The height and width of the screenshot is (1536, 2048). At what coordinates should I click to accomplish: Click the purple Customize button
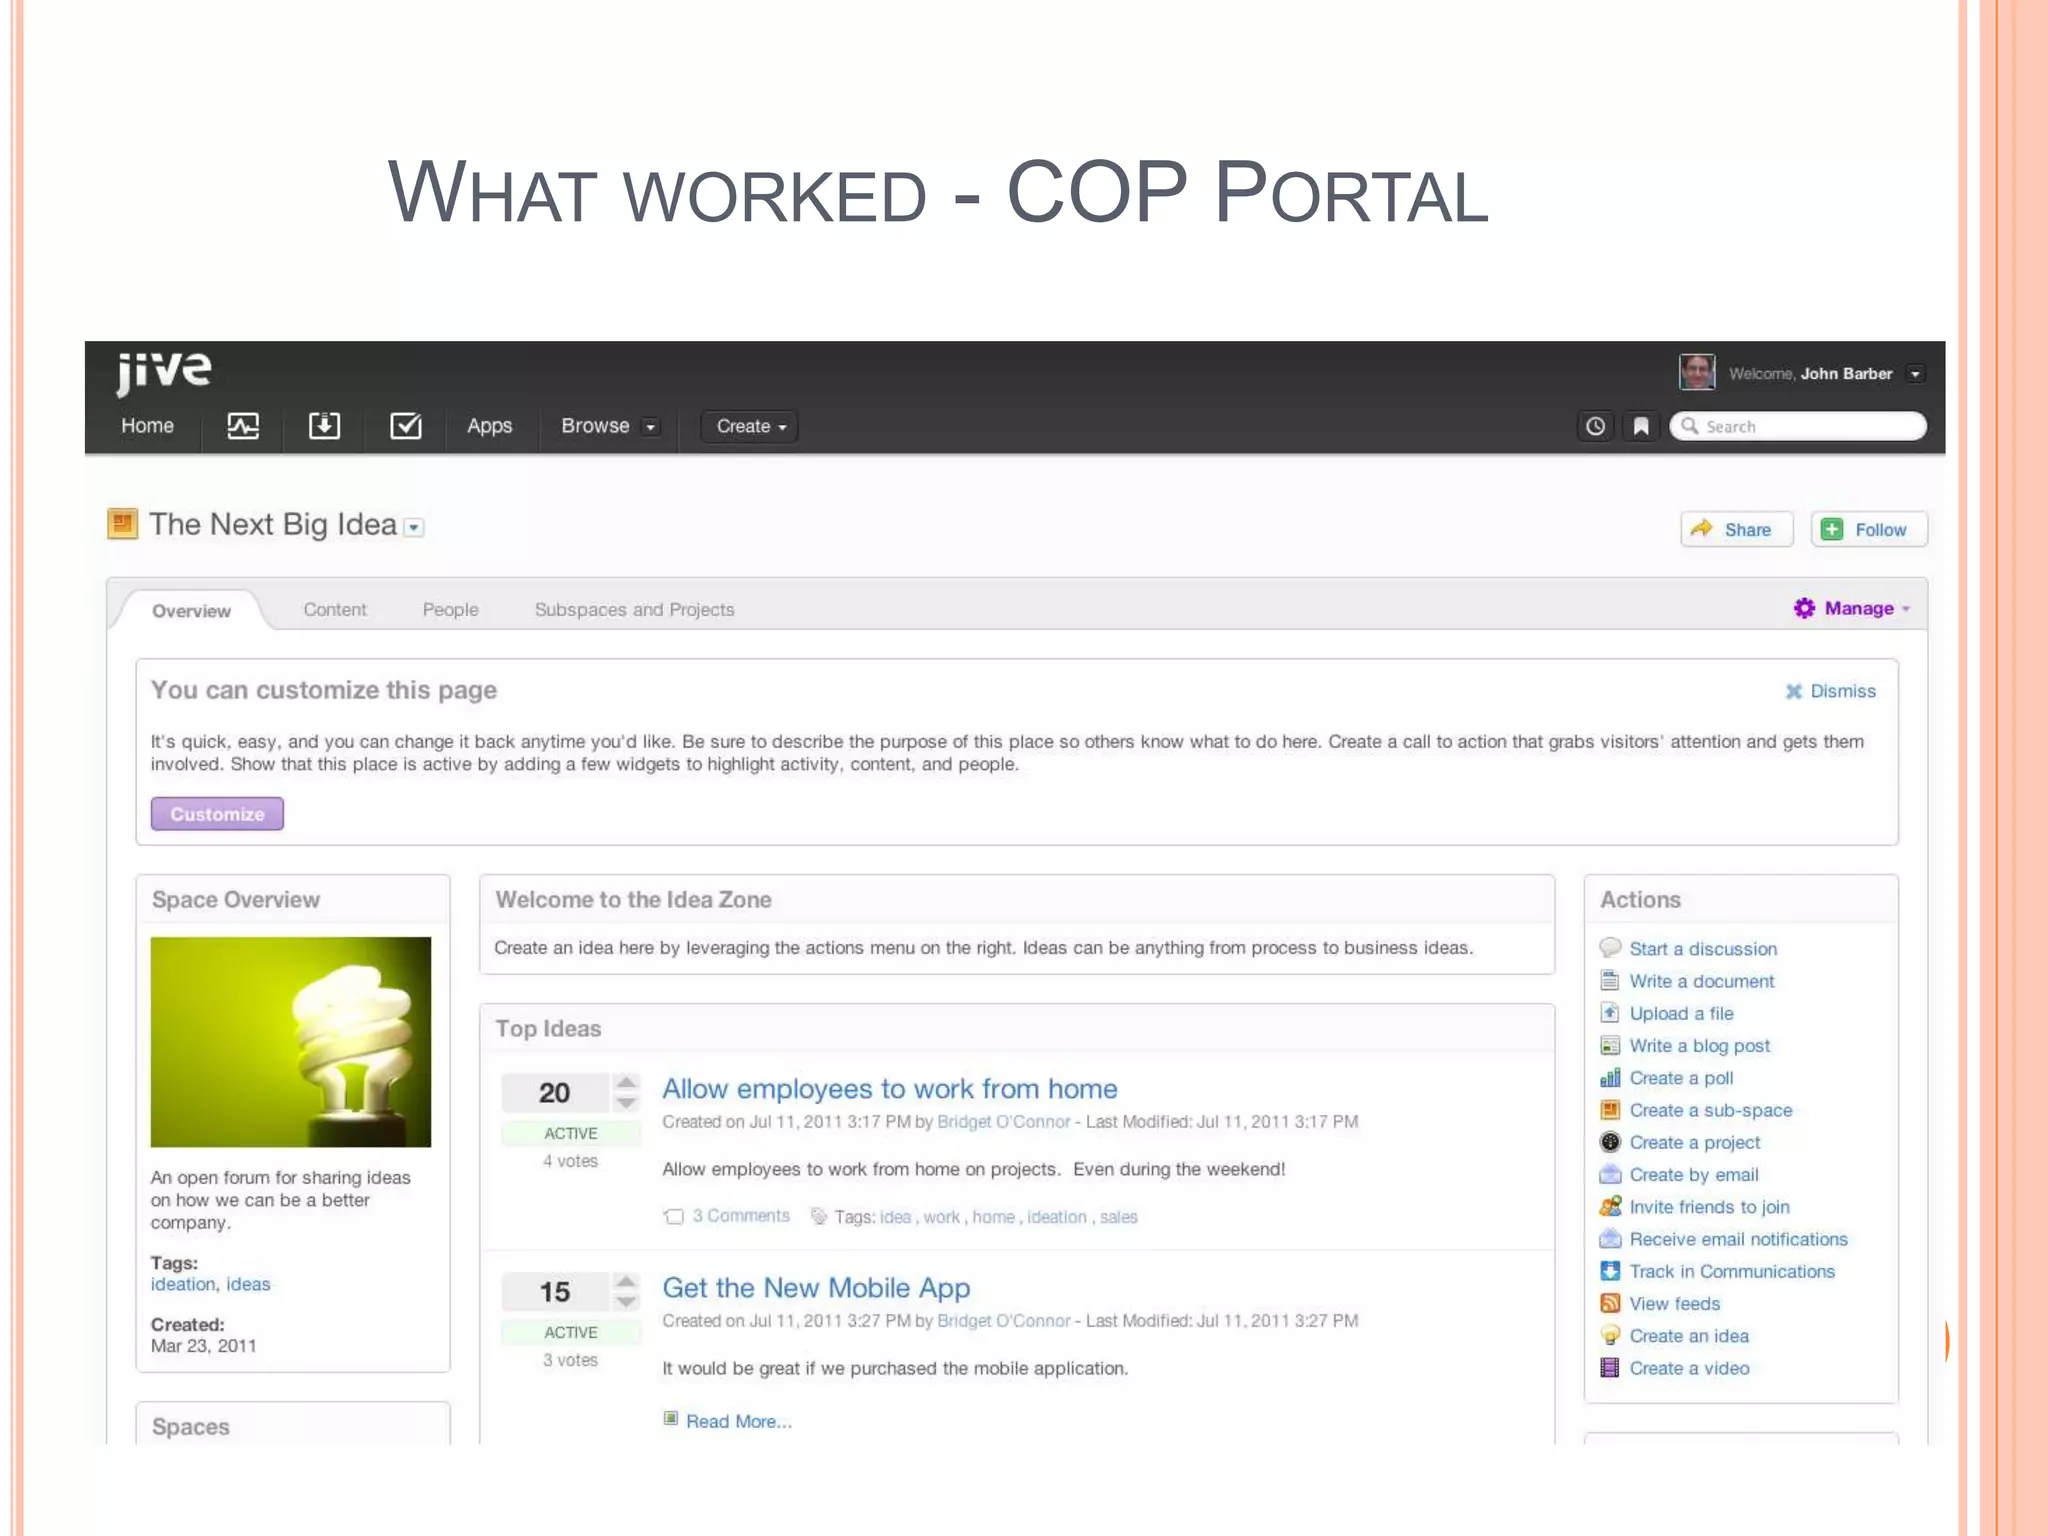[x=217, y=814]
